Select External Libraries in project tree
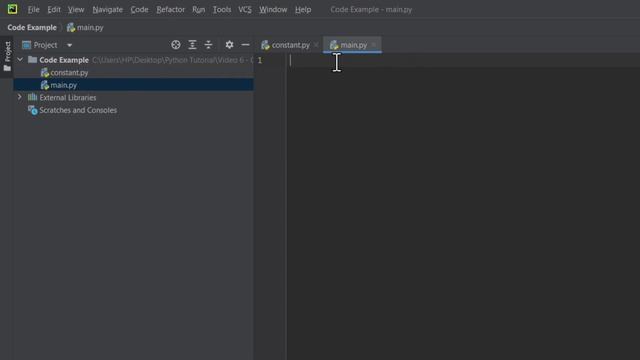 coord(68,98)
